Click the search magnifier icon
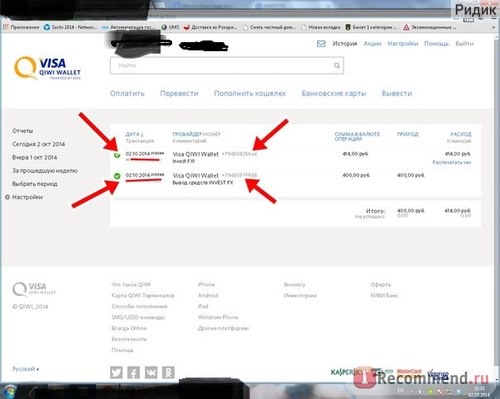The image size is (500, 399). (x=337, y=65)
